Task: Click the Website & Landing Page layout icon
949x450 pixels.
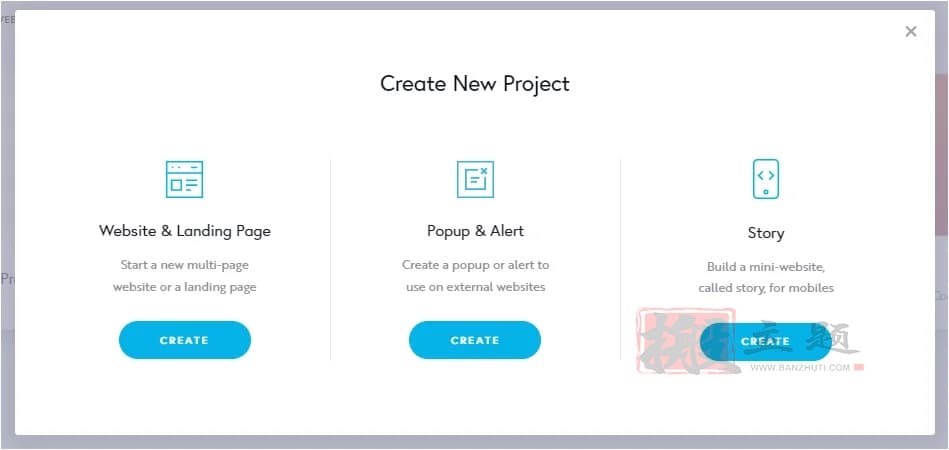Action: point(185,179)
